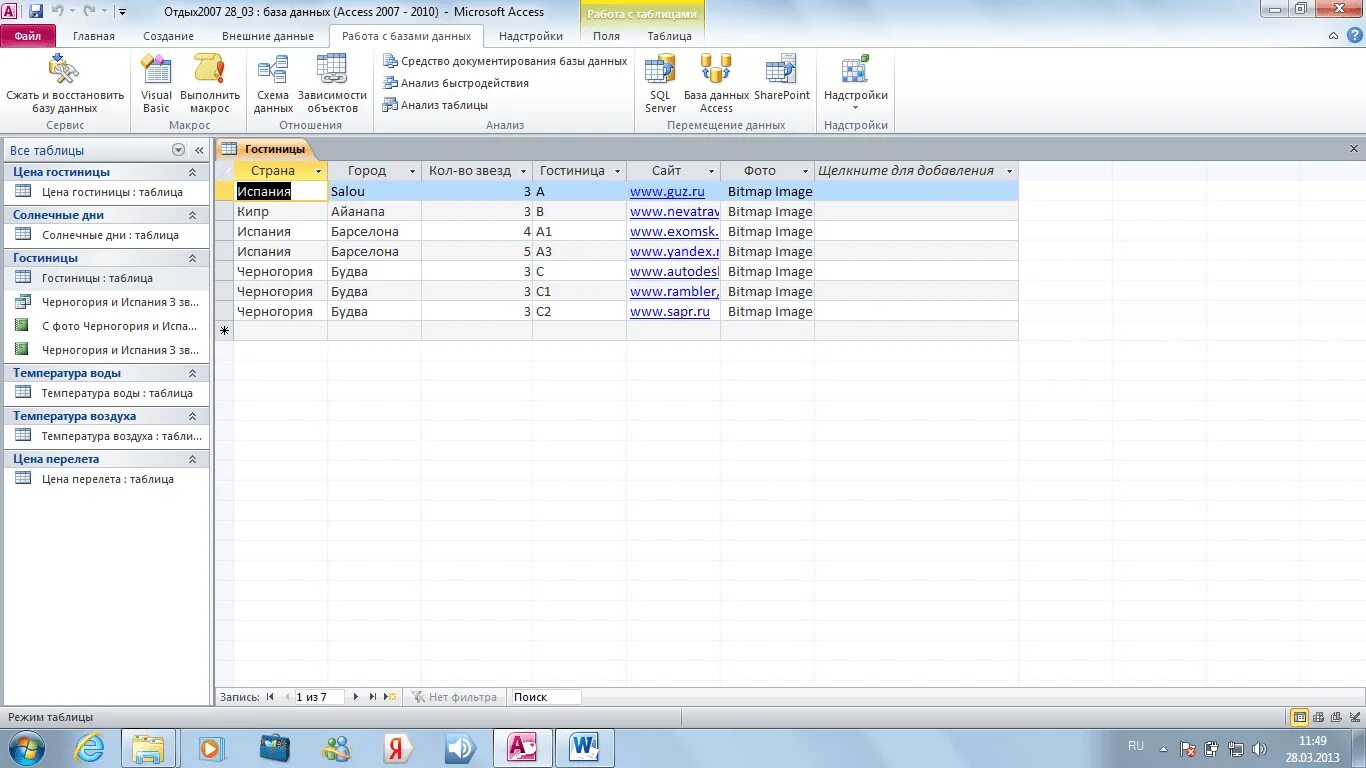
Task: Click the 'Нет фильтра' filter button
Action: [455, 697]
